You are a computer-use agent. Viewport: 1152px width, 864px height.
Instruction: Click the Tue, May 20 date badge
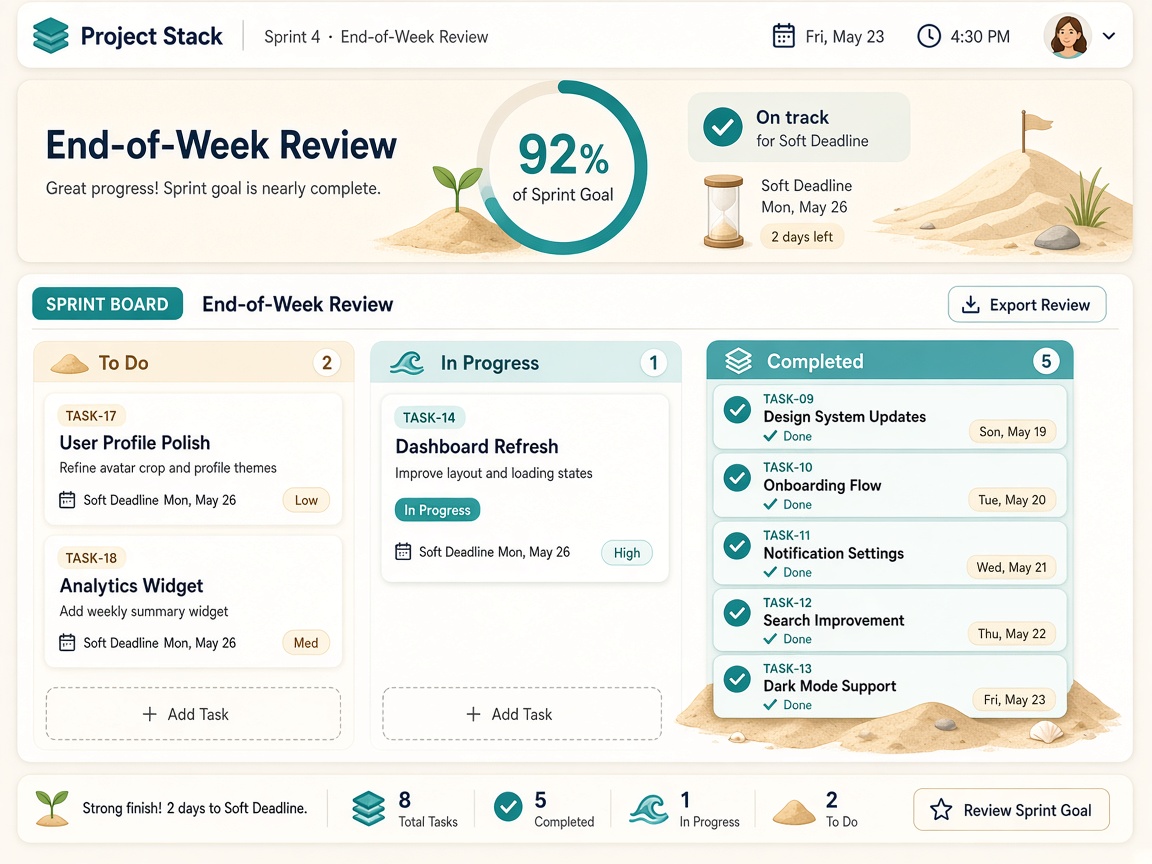(1012, 500)
